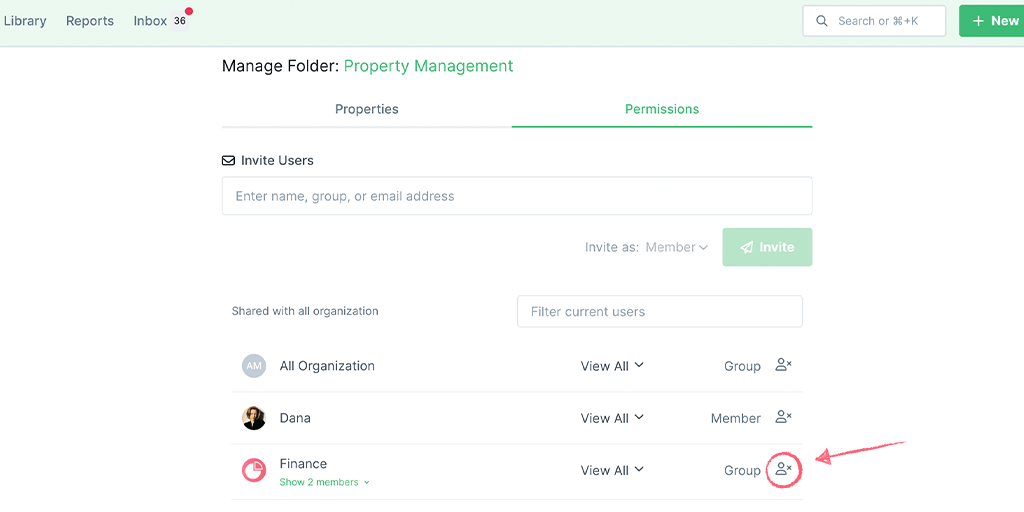Click the Finance group pie avatar
Viewport: 1024px width, 512px height.
254,470
